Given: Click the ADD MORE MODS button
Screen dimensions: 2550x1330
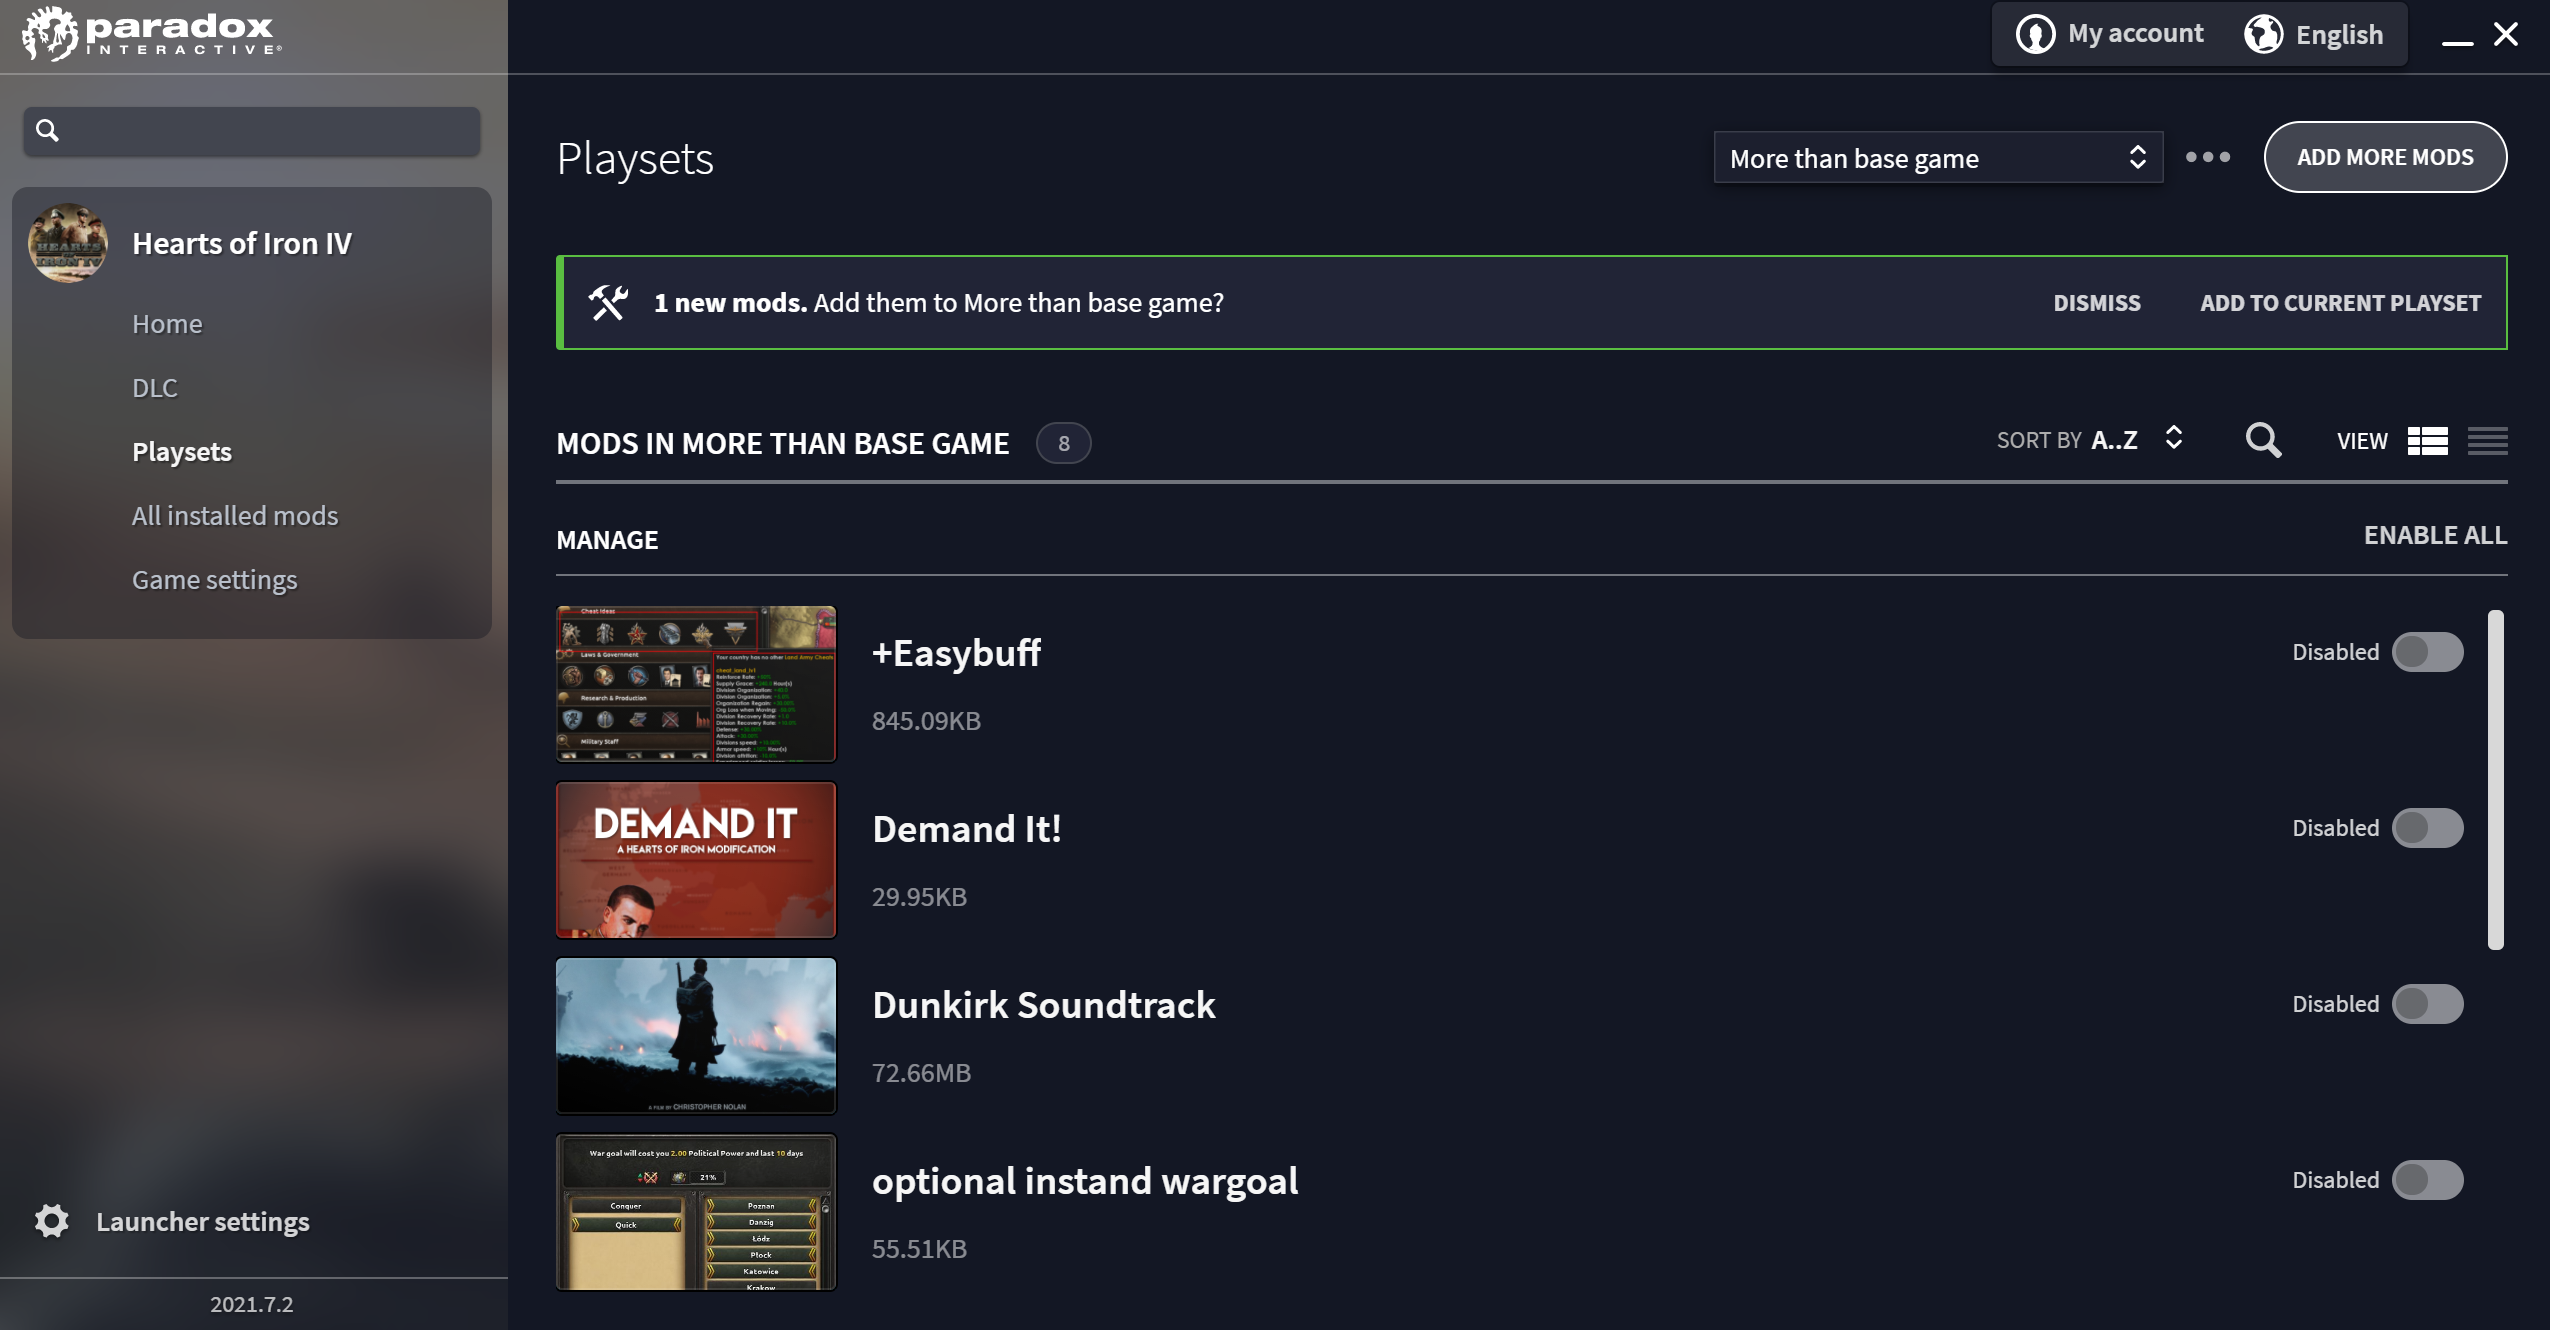Looking at the screenshot, I should (x=2385, y=157).
